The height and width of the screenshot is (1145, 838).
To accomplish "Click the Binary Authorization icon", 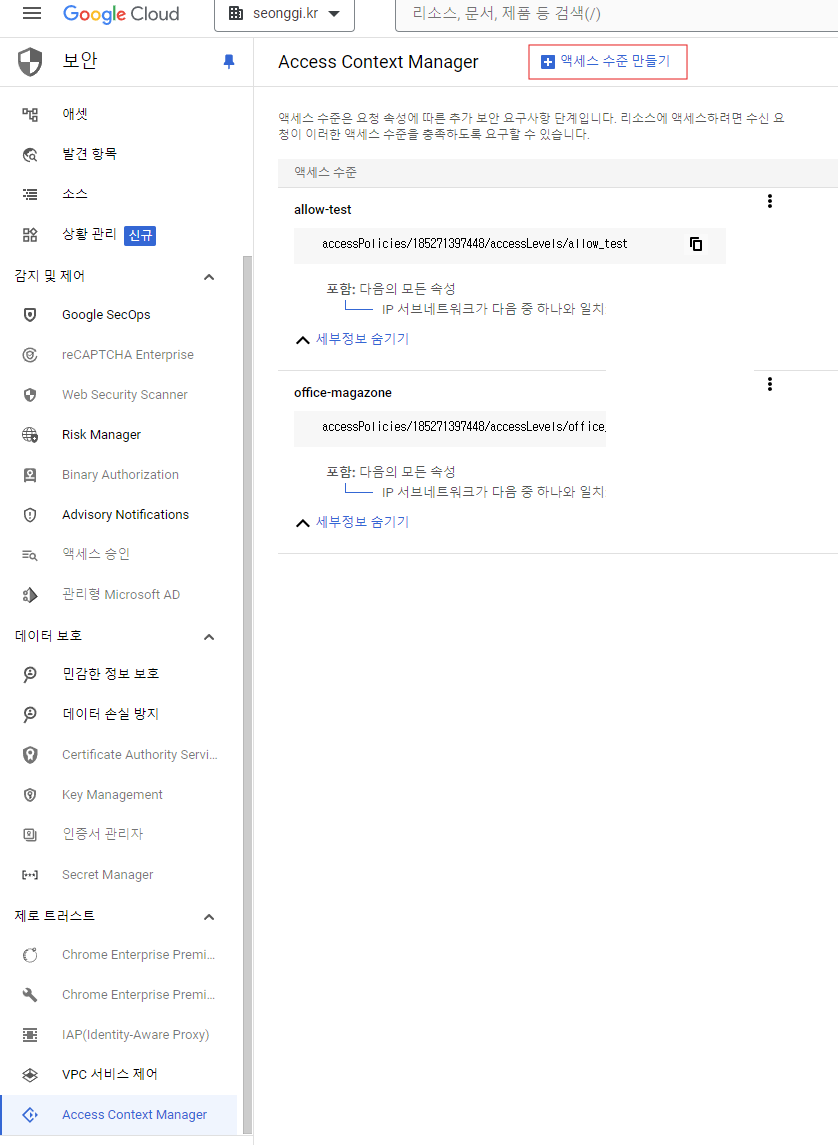I will click(30, 475).
